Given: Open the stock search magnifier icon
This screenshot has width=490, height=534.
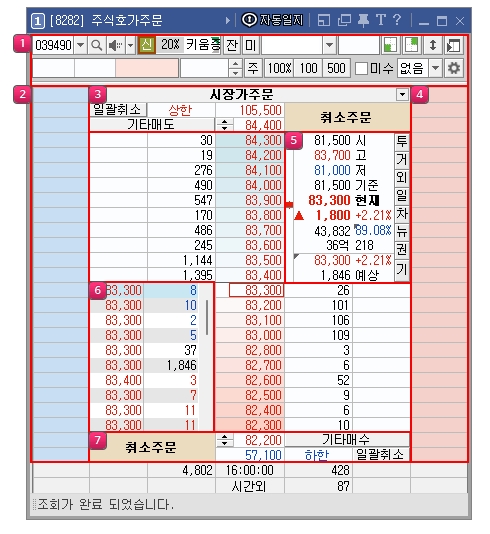Looking at the screenshot, I should 97,45.
